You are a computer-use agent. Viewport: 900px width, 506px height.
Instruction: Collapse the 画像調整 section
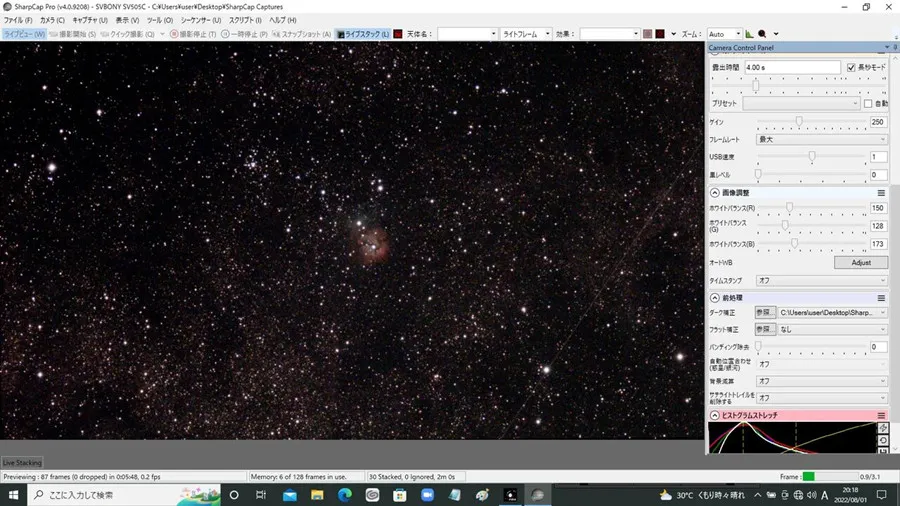click(715, 193)
